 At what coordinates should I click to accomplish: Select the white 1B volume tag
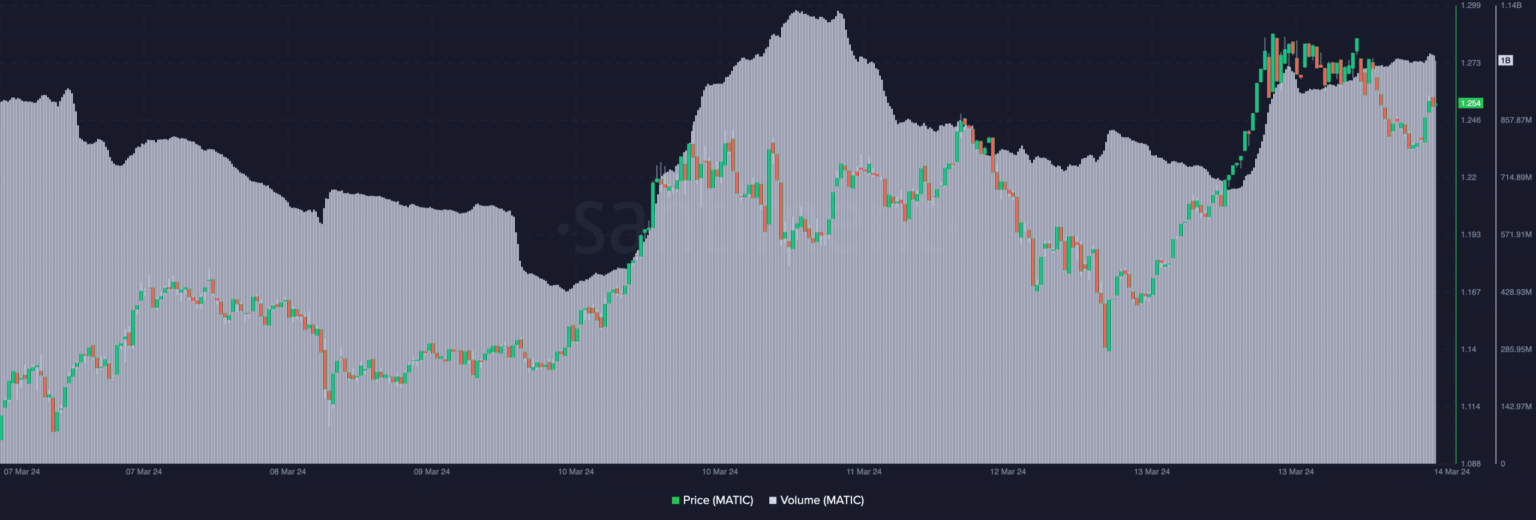tap(1505, 61)
